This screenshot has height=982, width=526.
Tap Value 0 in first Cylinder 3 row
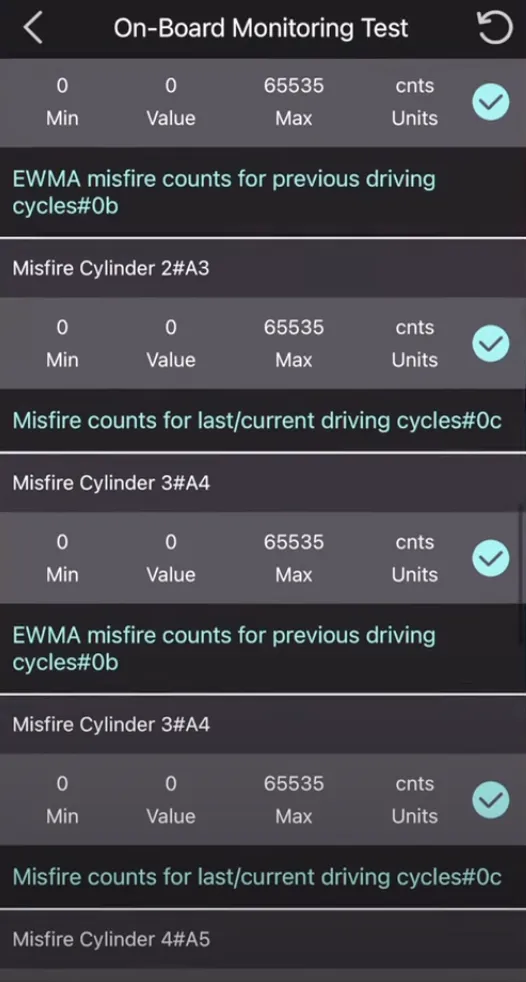point(171,558)
